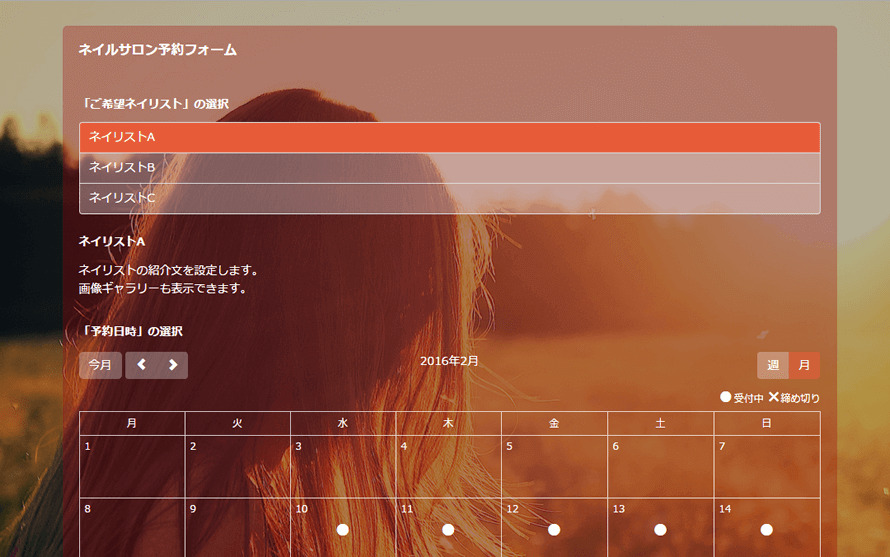This screenshot has height=557, width=890.
Task: Click the February 9 date cell
Action: [237, 527]
